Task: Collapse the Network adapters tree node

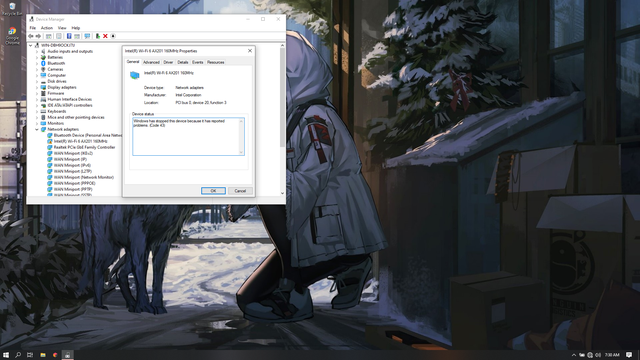Action: pos(37,129)
